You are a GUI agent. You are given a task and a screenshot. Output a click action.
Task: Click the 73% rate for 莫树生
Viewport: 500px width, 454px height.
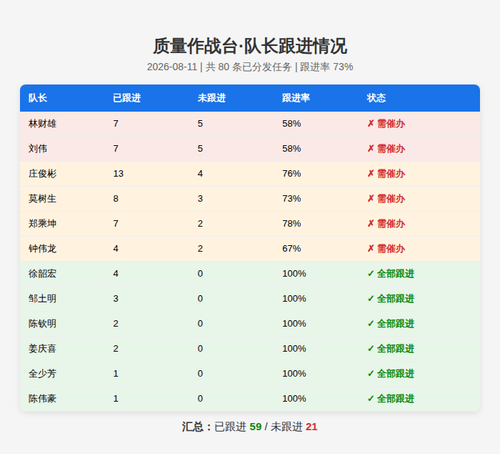[292, 199]
